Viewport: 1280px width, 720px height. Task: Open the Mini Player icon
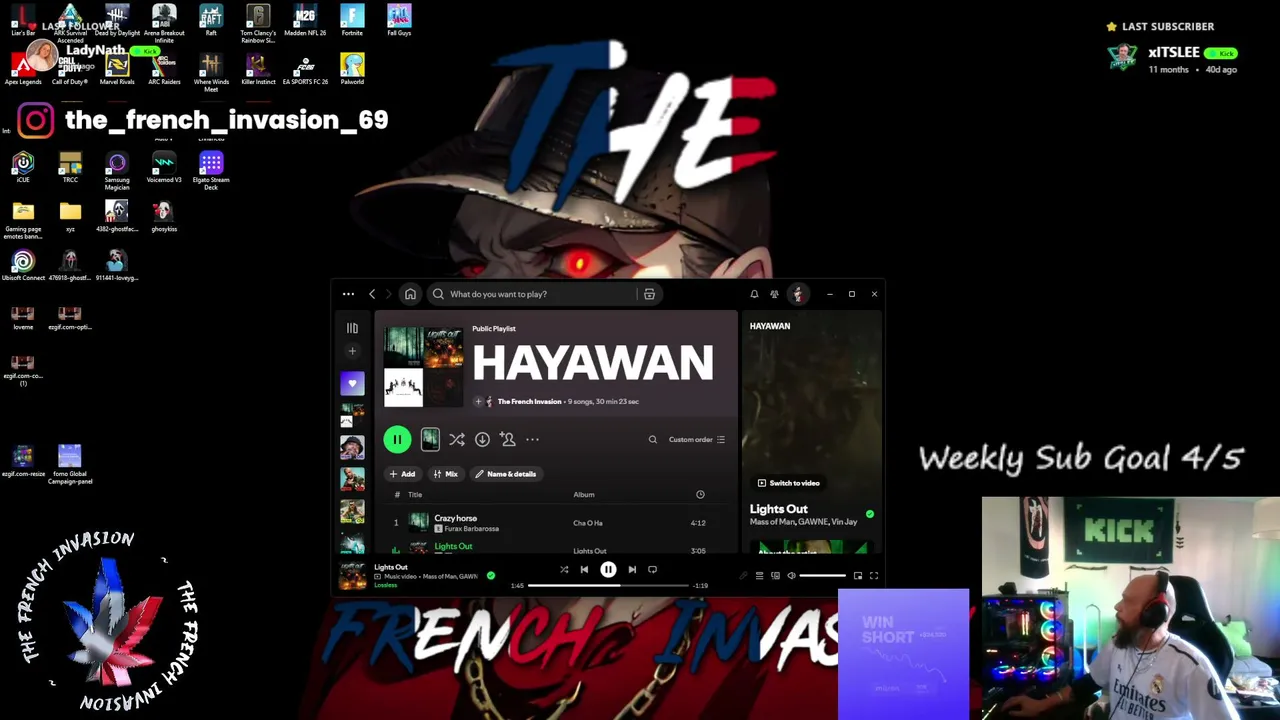click(x=858, y=576)
